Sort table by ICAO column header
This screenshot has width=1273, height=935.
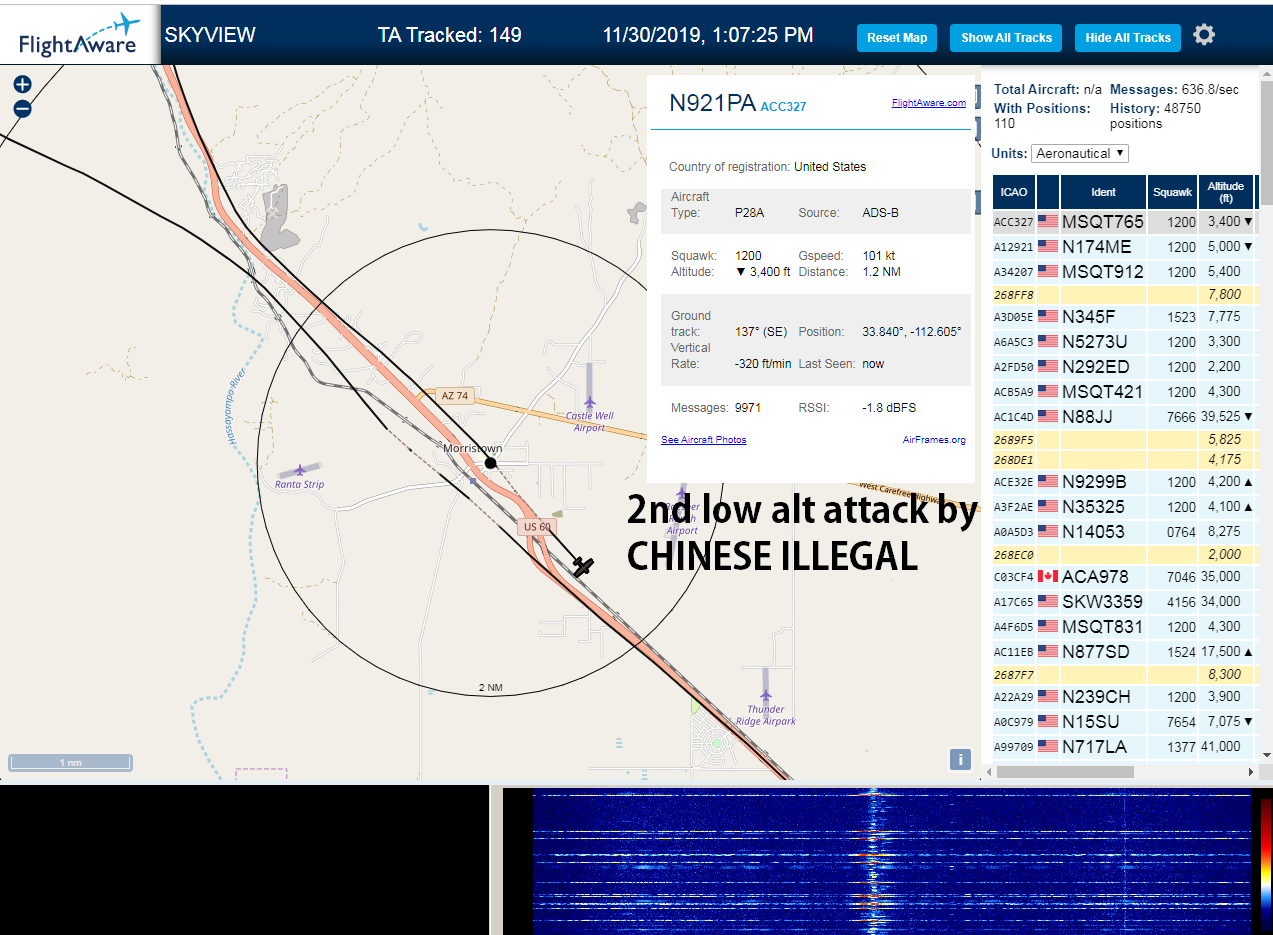coord(1014,192)
